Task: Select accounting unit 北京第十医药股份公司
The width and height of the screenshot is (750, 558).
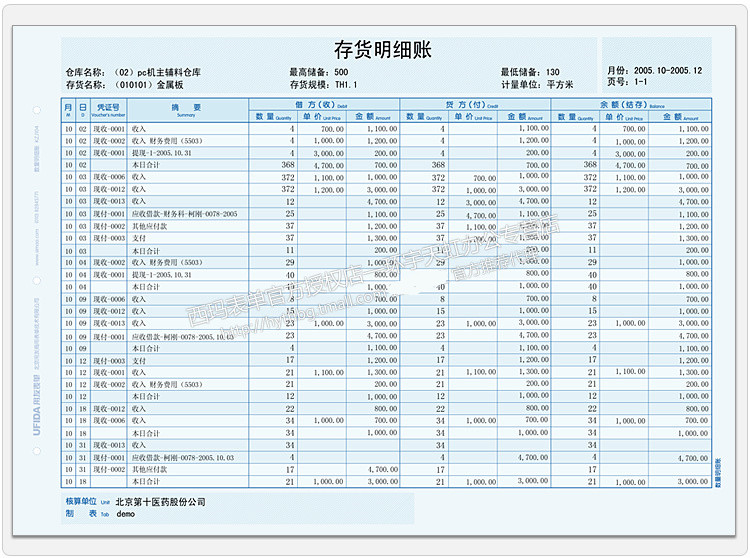Action: [x=160, y=502]
